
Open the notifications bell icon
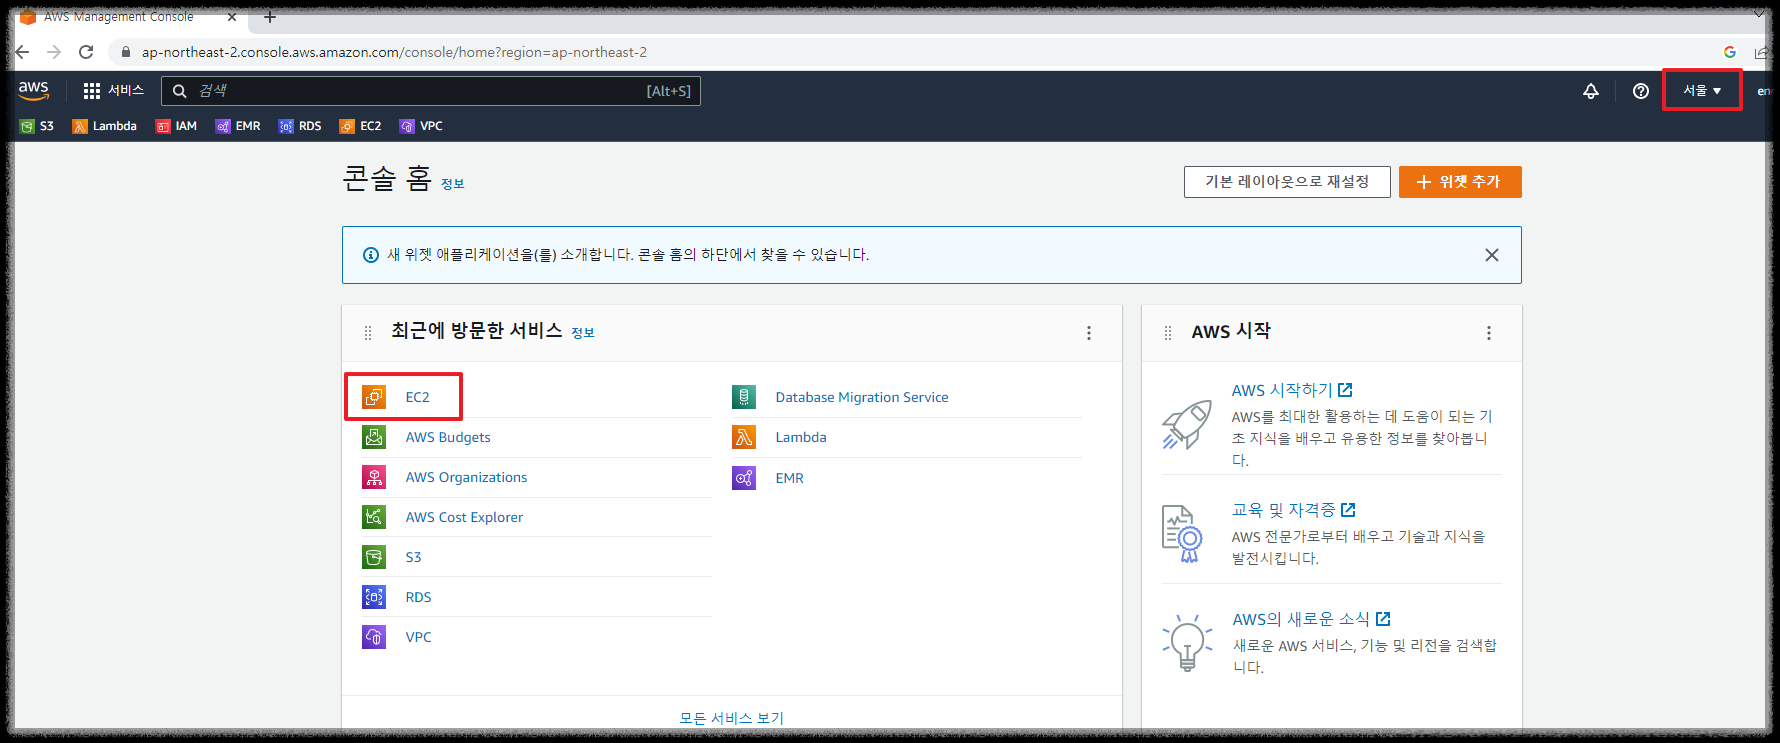[x=1591, y=91]
